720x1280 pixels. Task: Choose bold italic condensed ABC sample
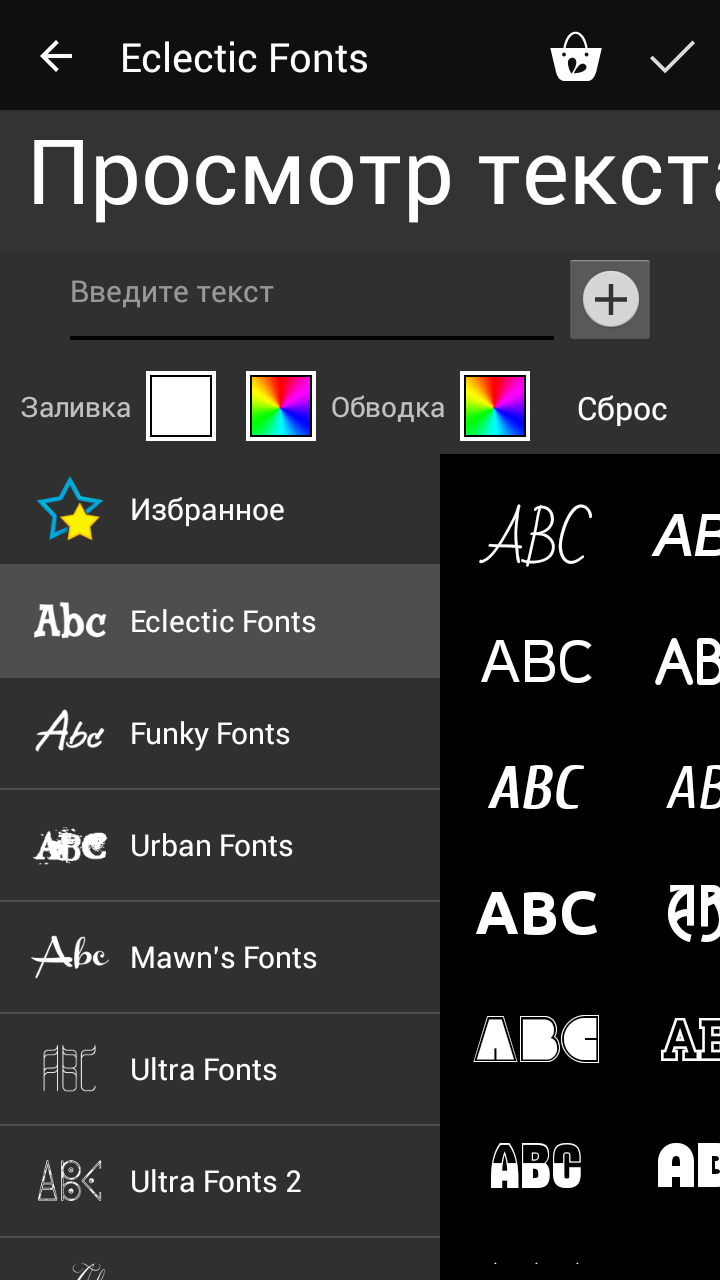536,788
